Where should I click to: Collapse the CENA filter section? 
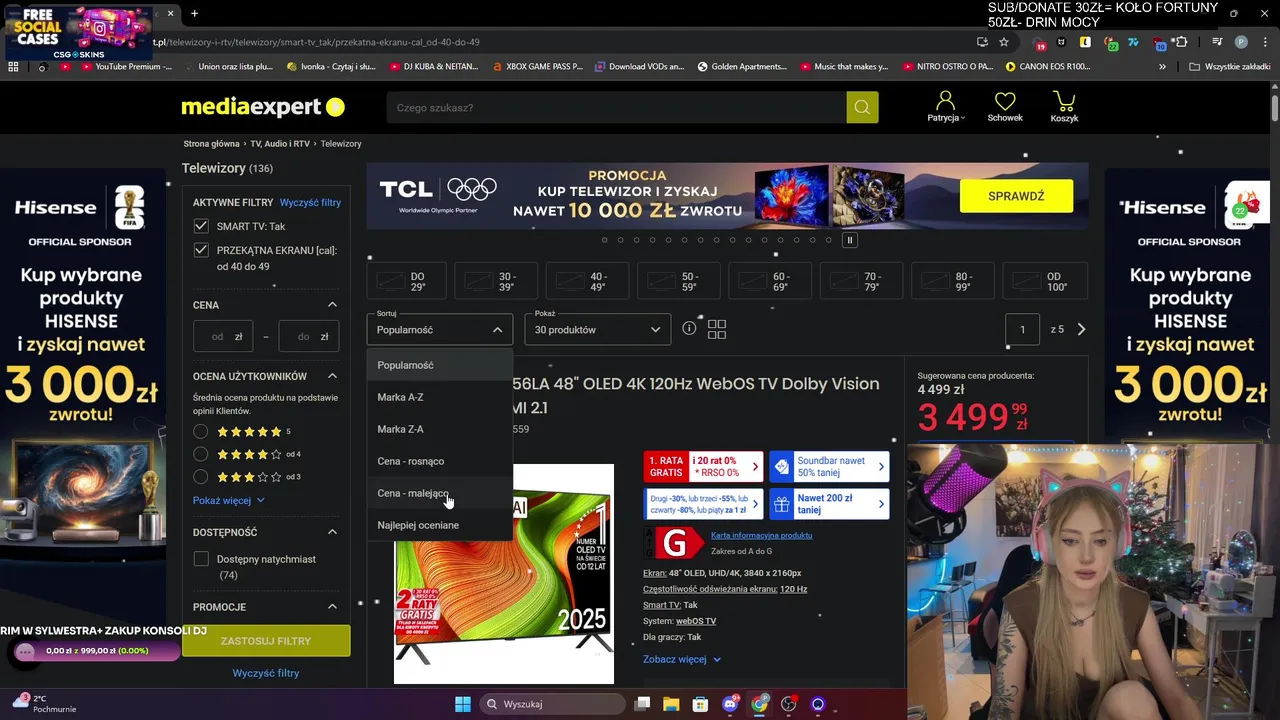[332, 305]
